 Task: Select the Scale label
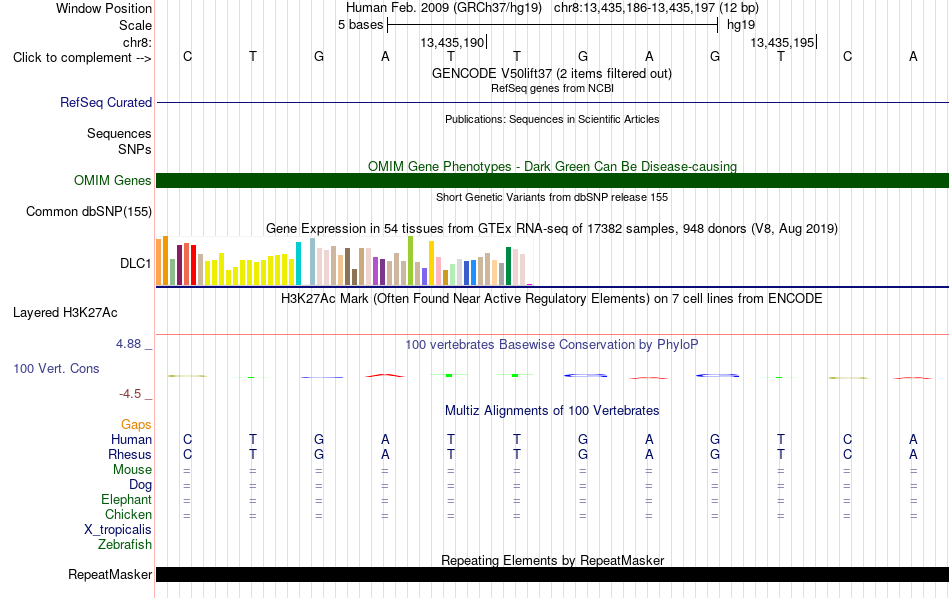[x=135, y=25]
